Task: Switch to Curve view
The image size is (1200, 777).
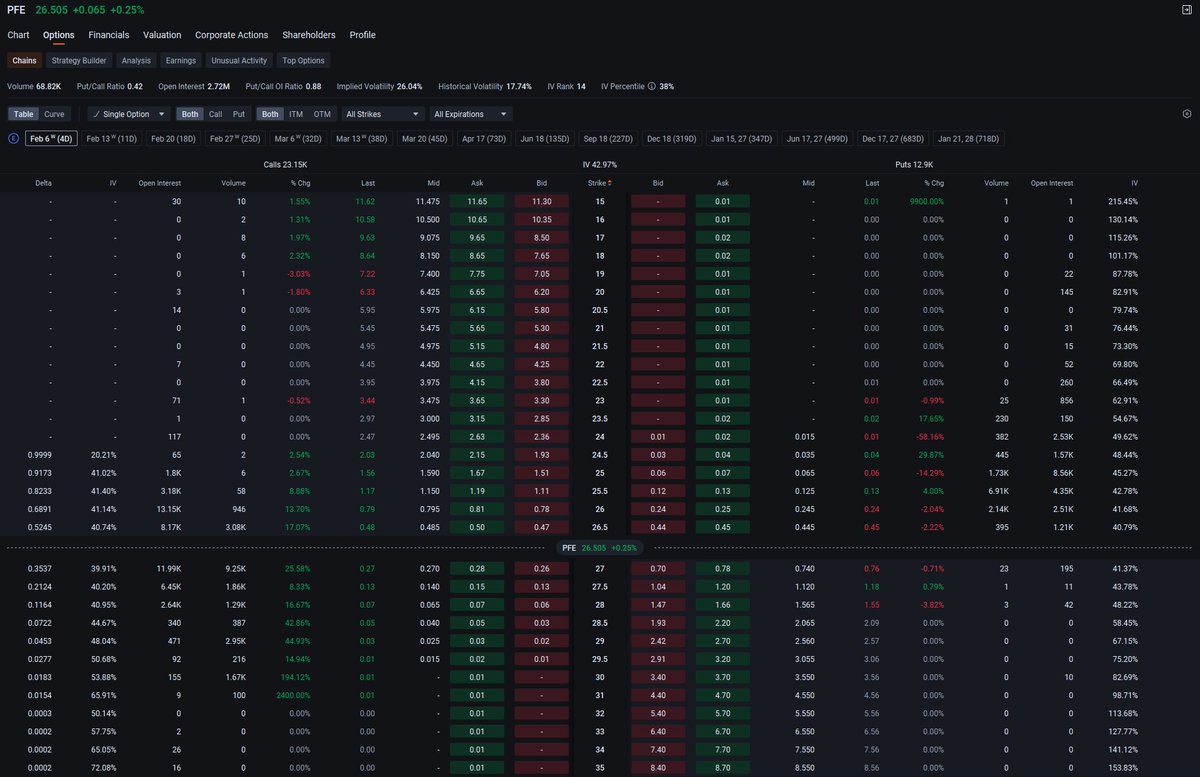Action: click(x=54, y=114)
